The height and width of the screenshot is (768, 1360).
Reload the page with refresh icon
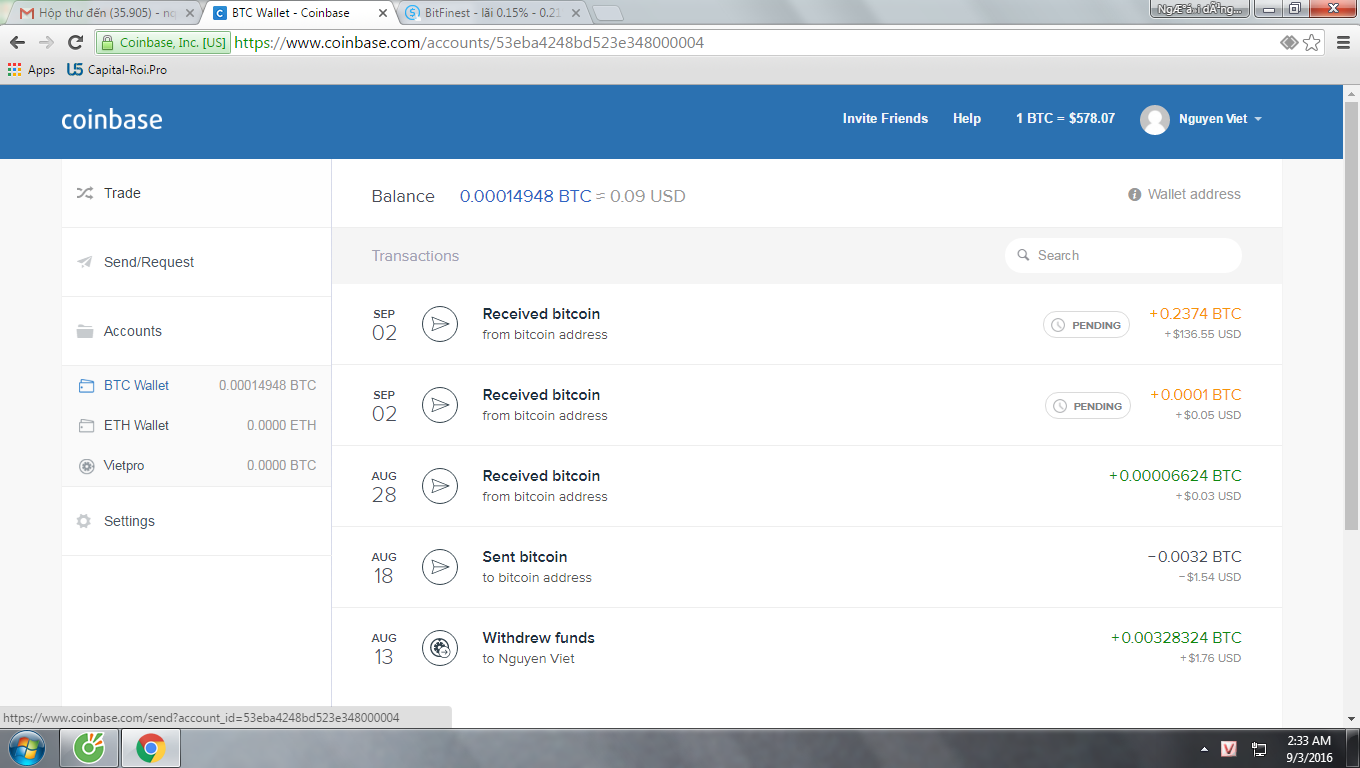[x=75, y=42]
